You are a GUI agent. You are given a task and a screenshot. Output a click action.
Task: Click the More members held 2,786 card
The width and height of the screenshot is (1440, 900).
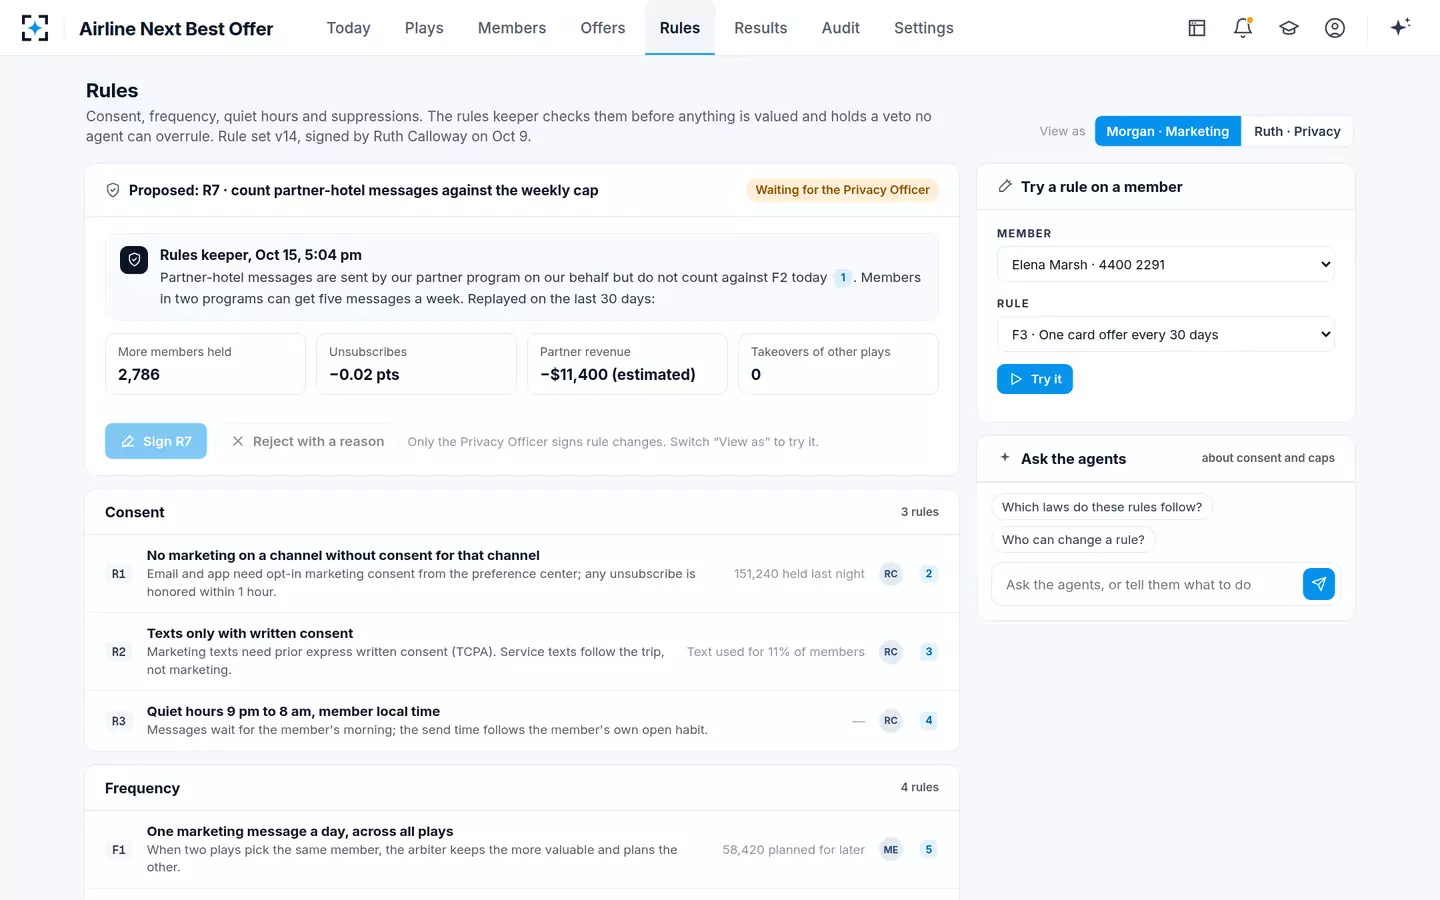(x=205, y=364)
